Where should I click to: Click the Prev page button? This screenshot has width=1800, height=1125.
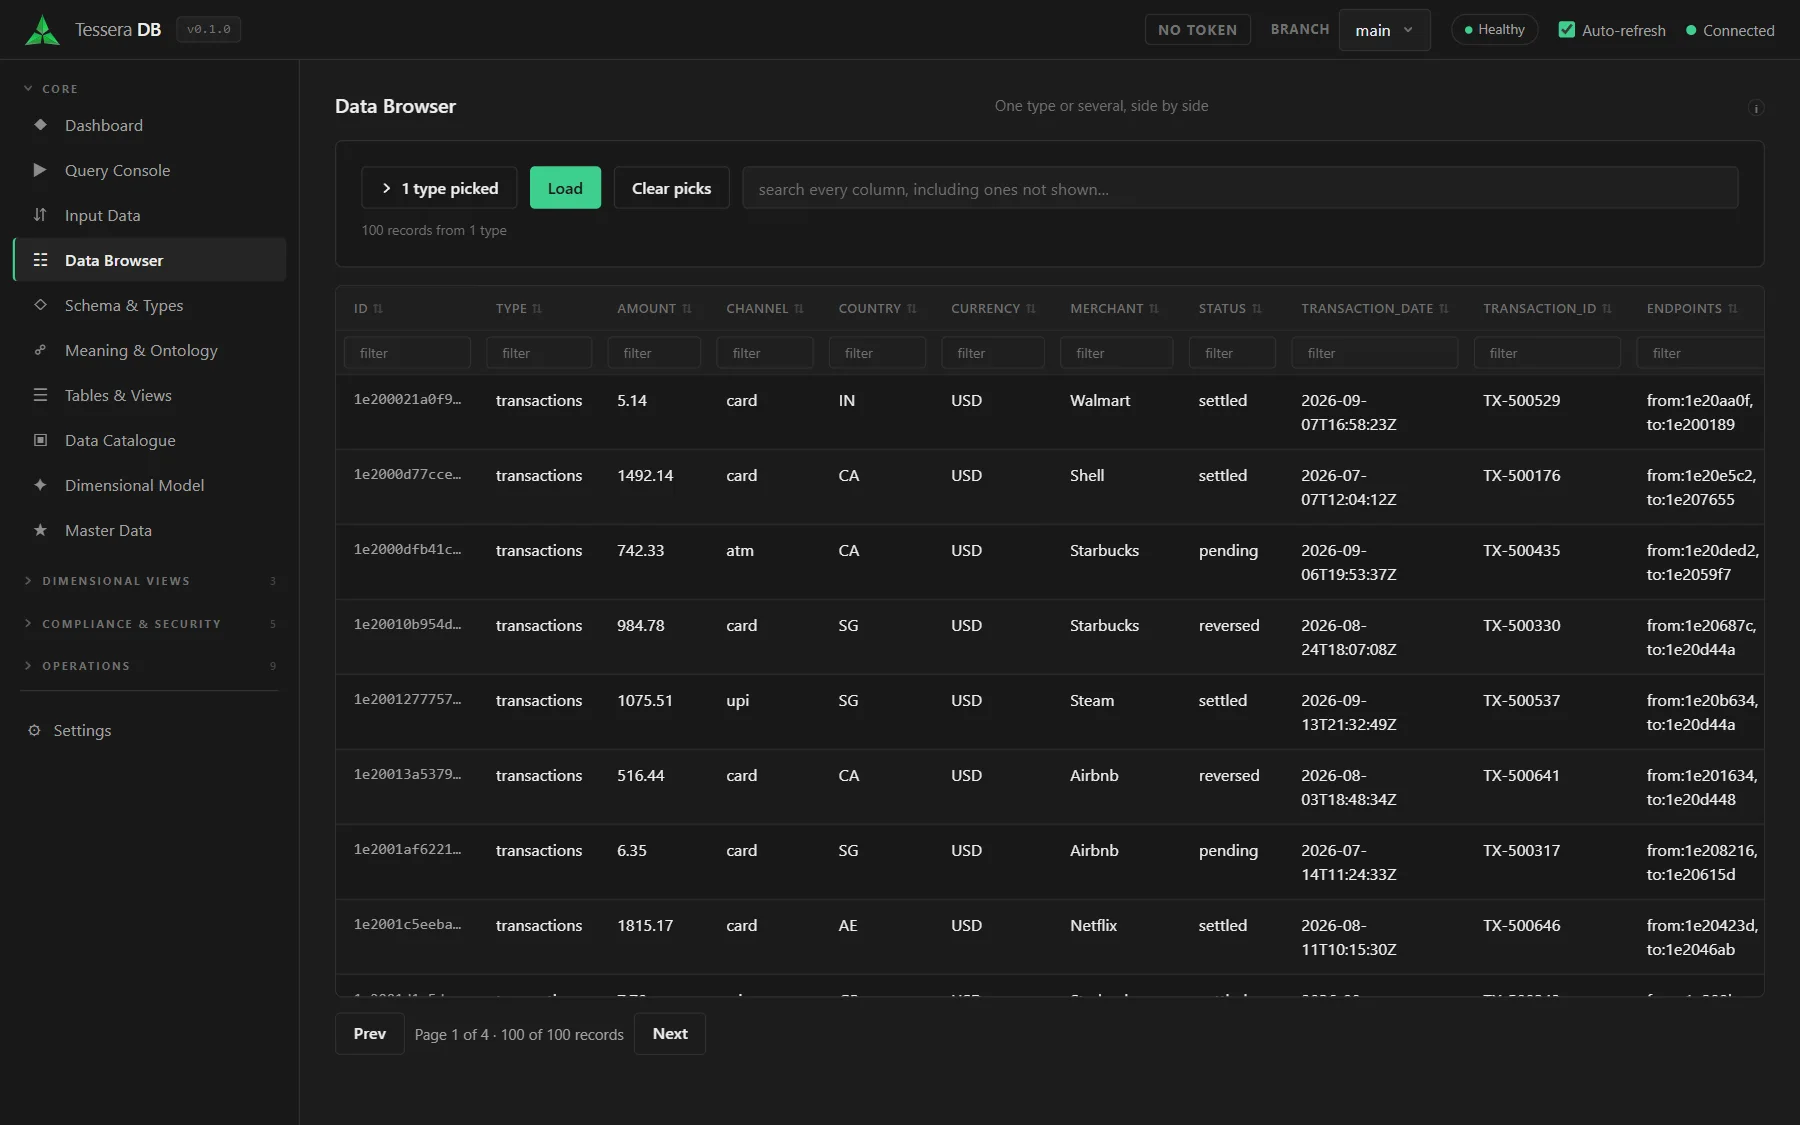click(x=369, y=1034)
